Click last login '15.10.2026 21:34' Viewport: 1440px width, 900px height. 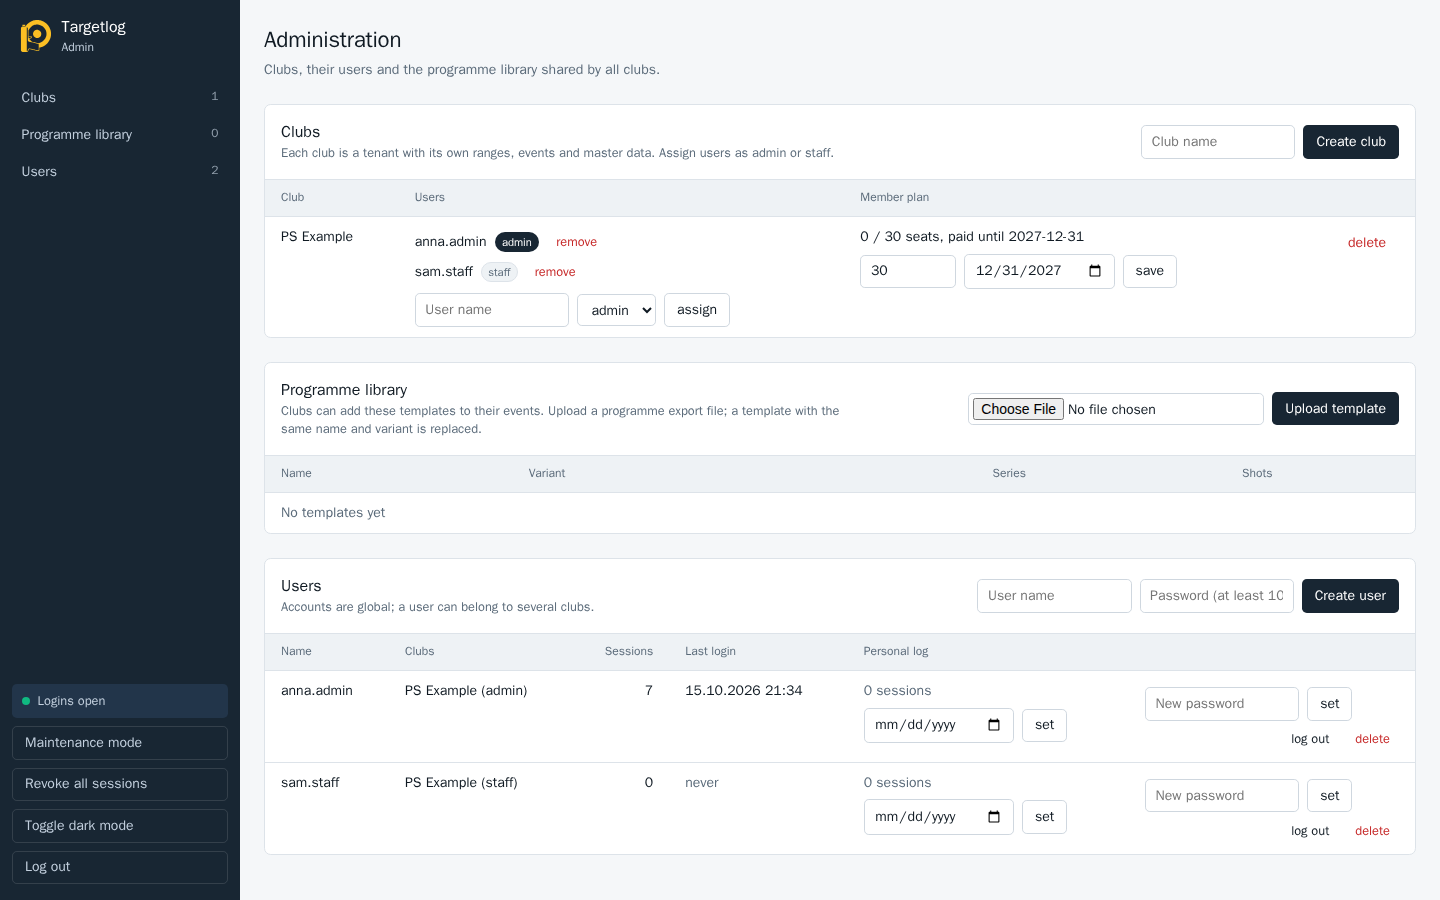click(744, 691)
